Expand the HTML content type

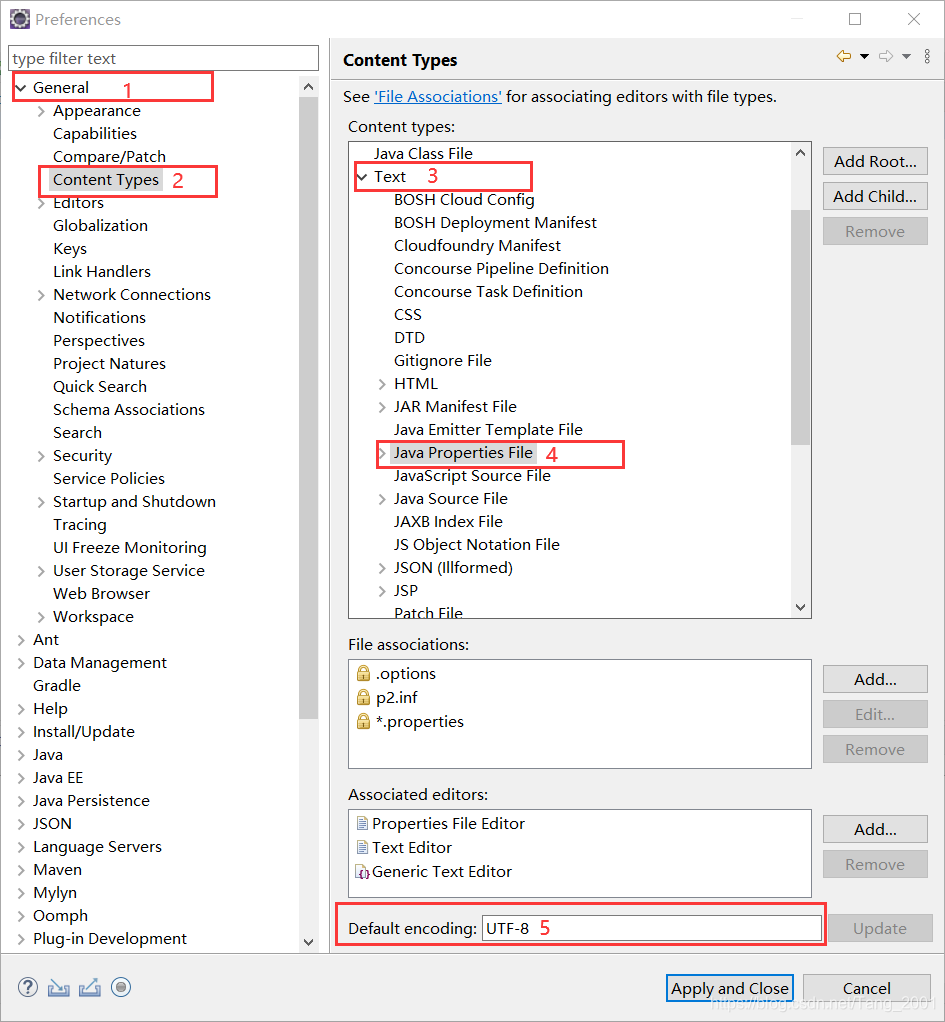382,385
